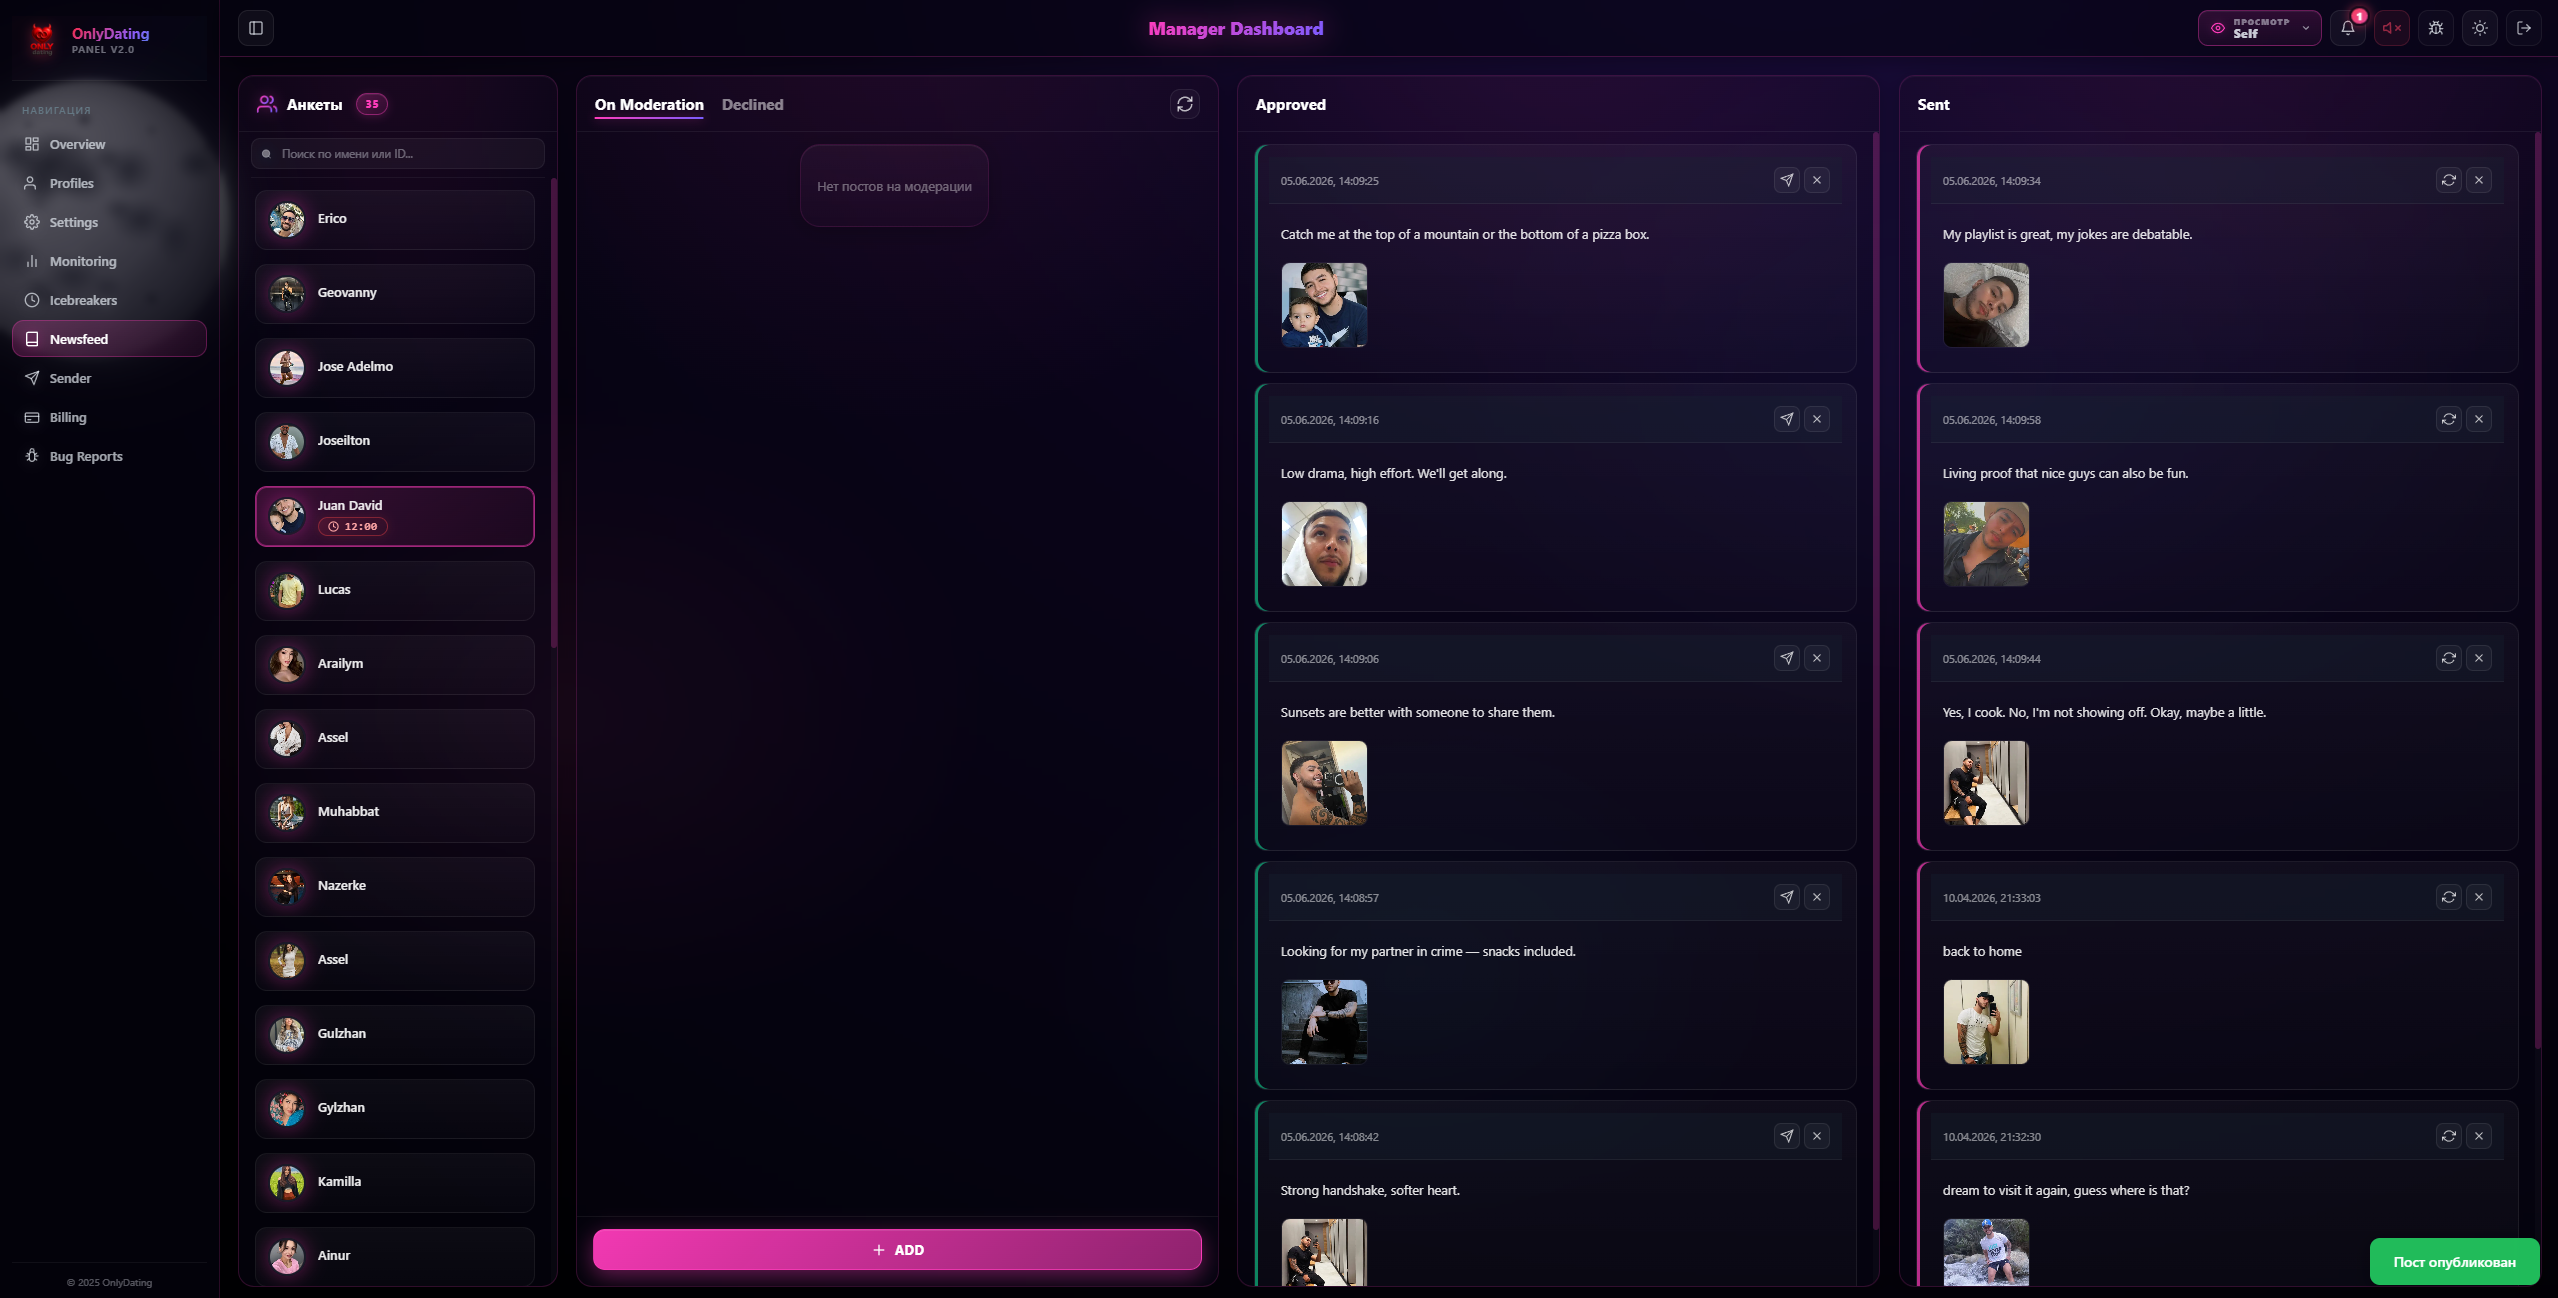The height and width of the screenshot is (1298, 2558).
Task: Send the pizza box post
Action: coord(1786,180)
